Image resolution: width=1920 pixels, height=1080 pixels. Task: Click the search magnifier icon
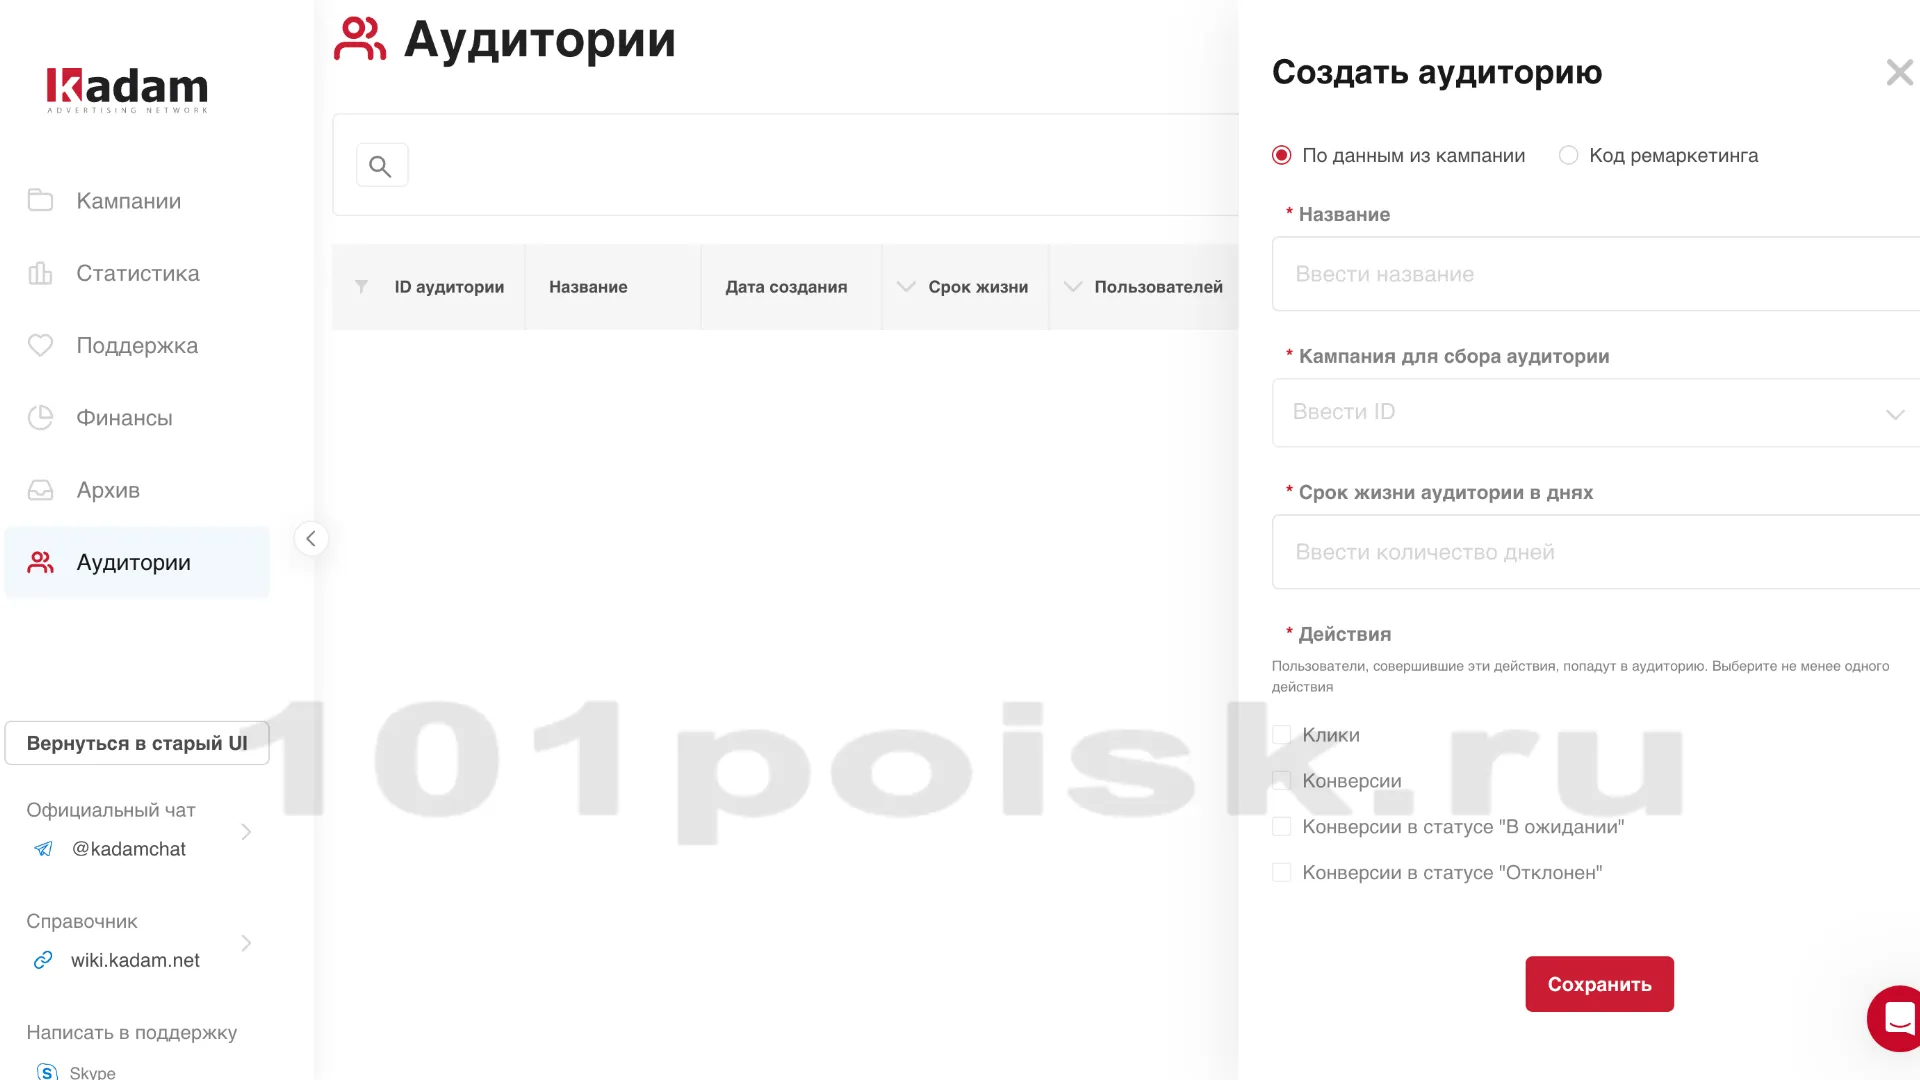[381, 164]
